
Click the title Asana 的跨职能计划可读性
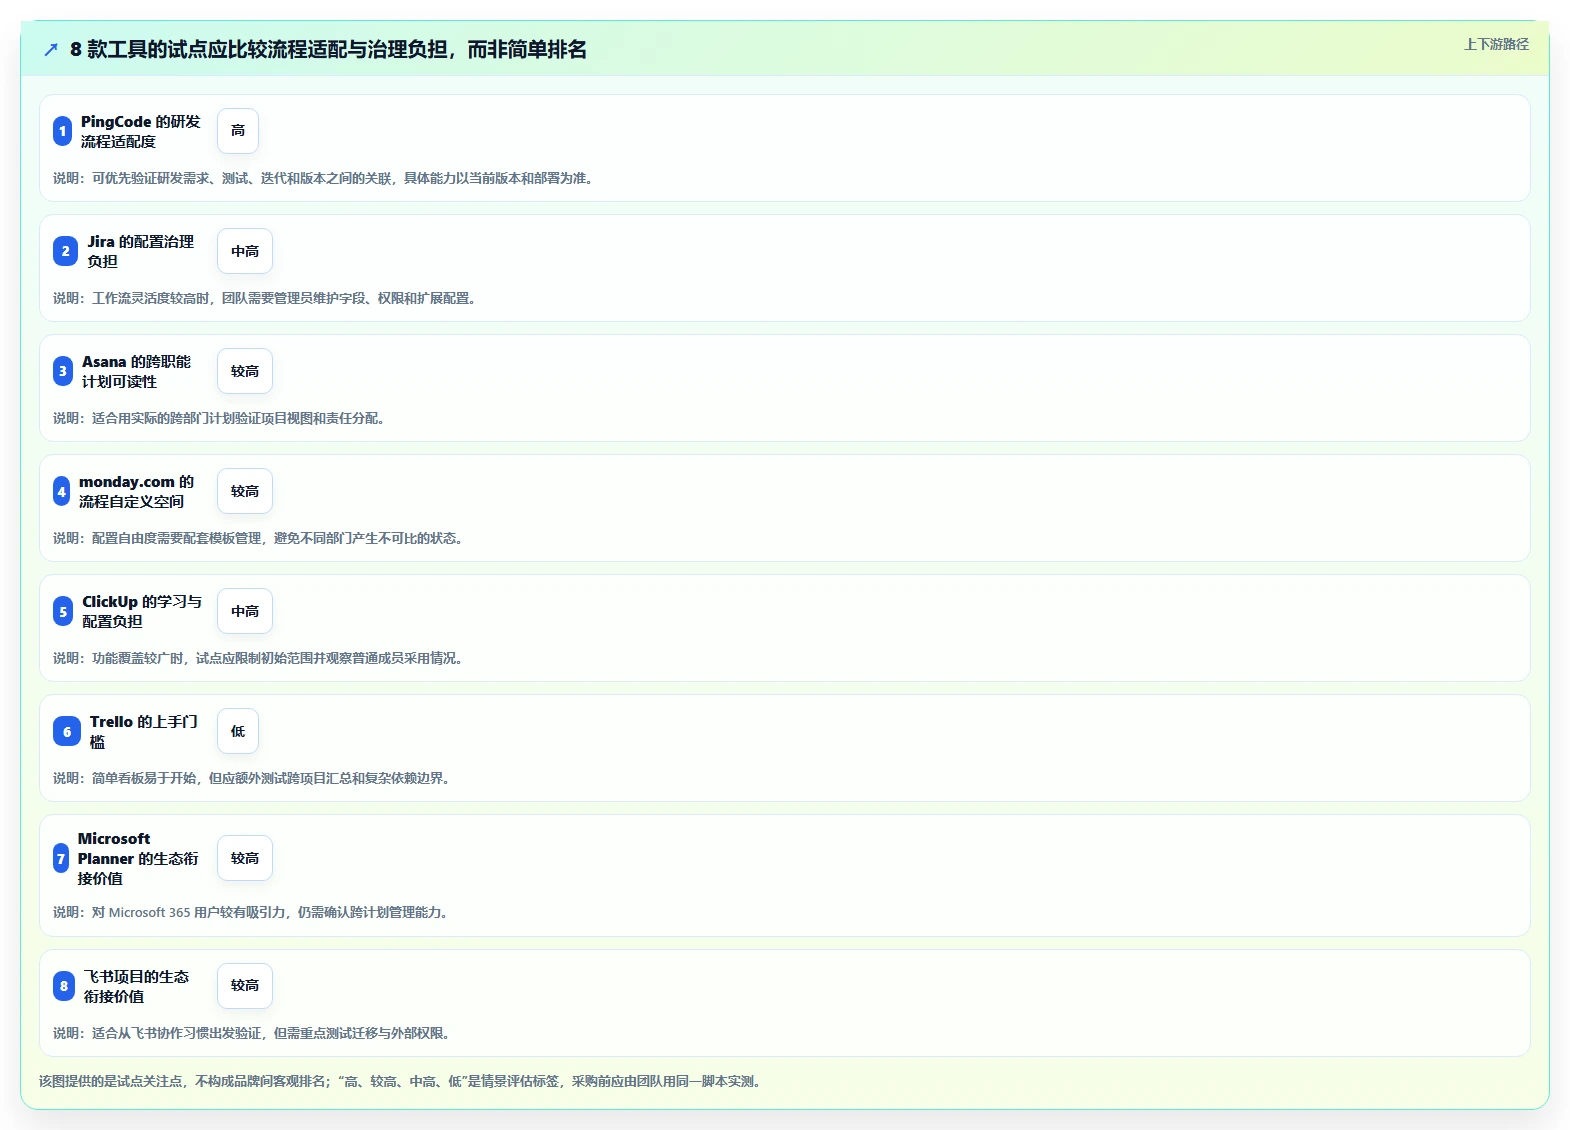(x=137, y=371)
